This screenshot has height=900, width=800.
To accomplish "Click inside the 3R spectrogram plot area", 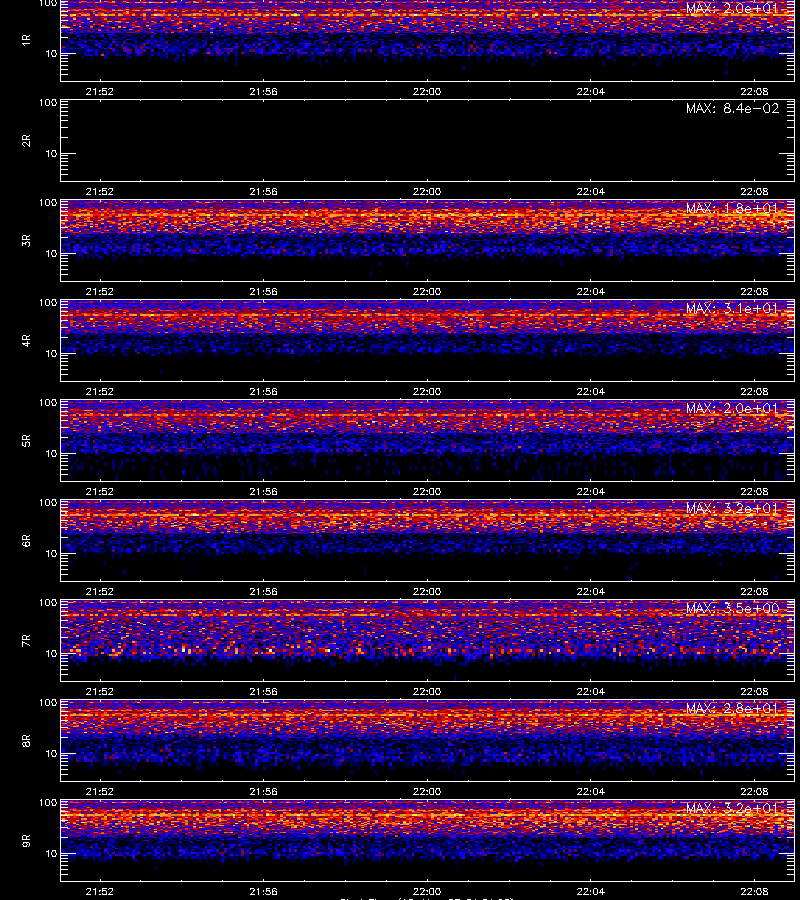I will (427, 240).
